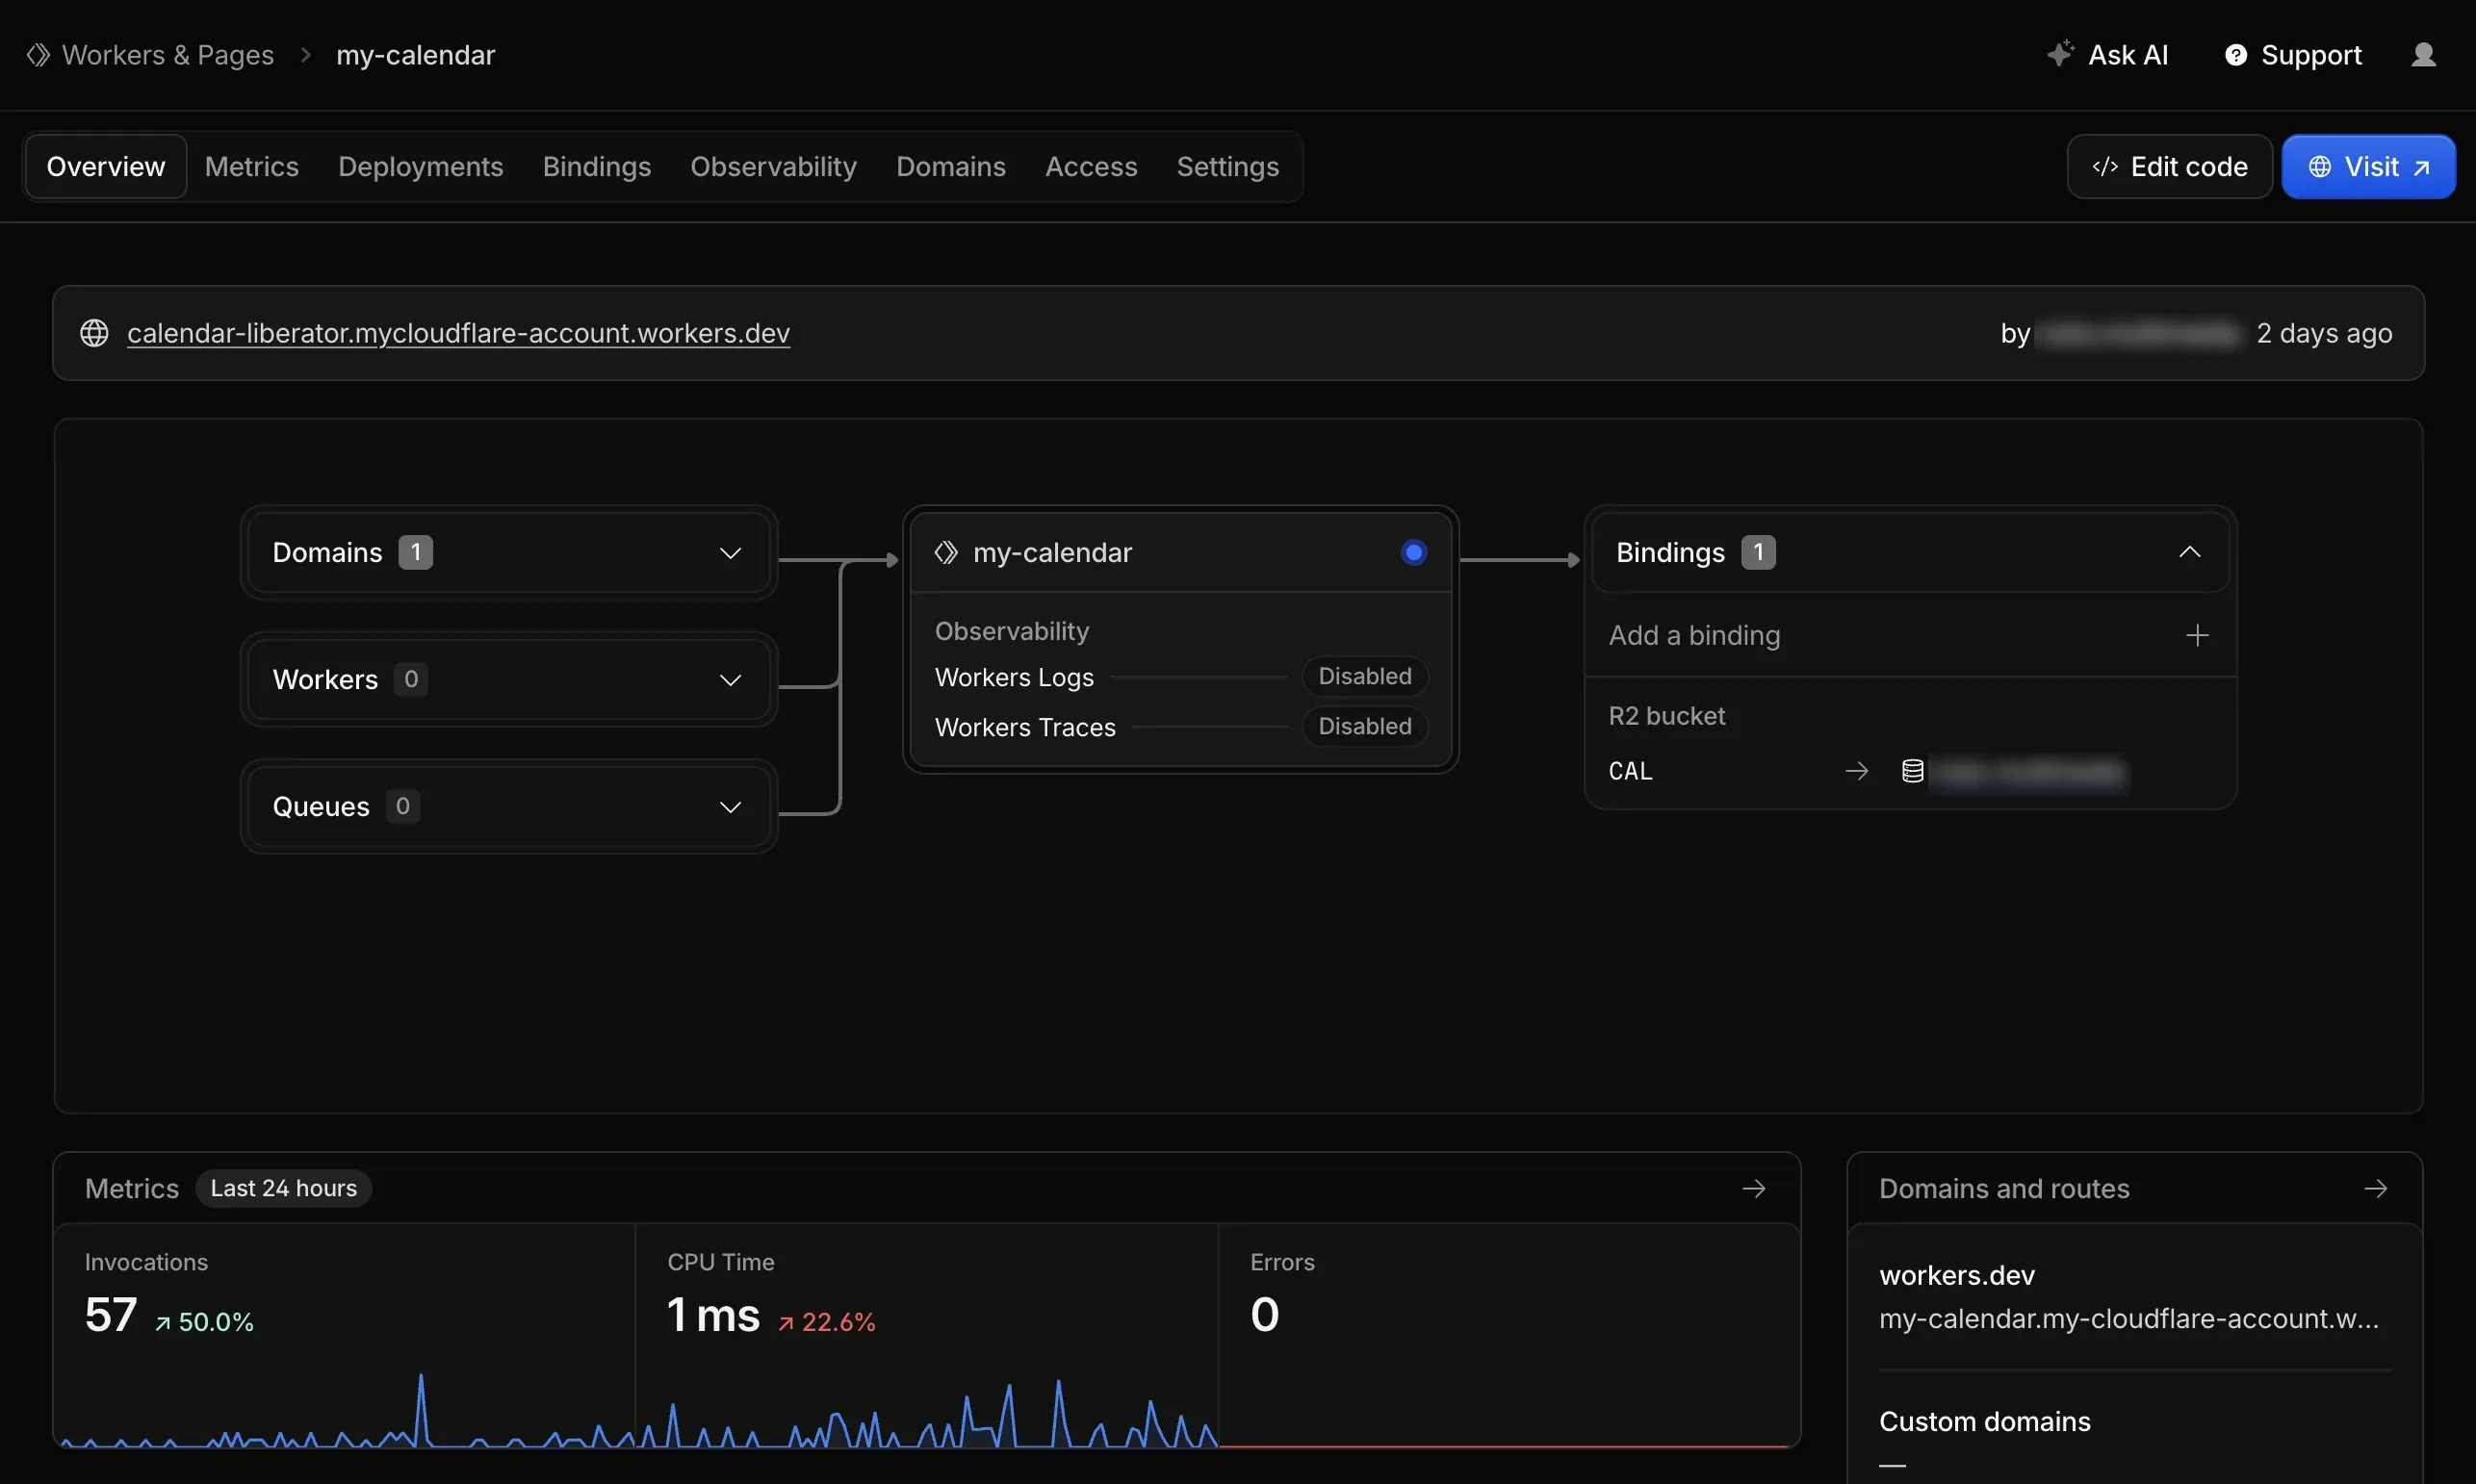2476x1484 pixels.
Task: Open the Support menu
Action: coord(2293,55)
